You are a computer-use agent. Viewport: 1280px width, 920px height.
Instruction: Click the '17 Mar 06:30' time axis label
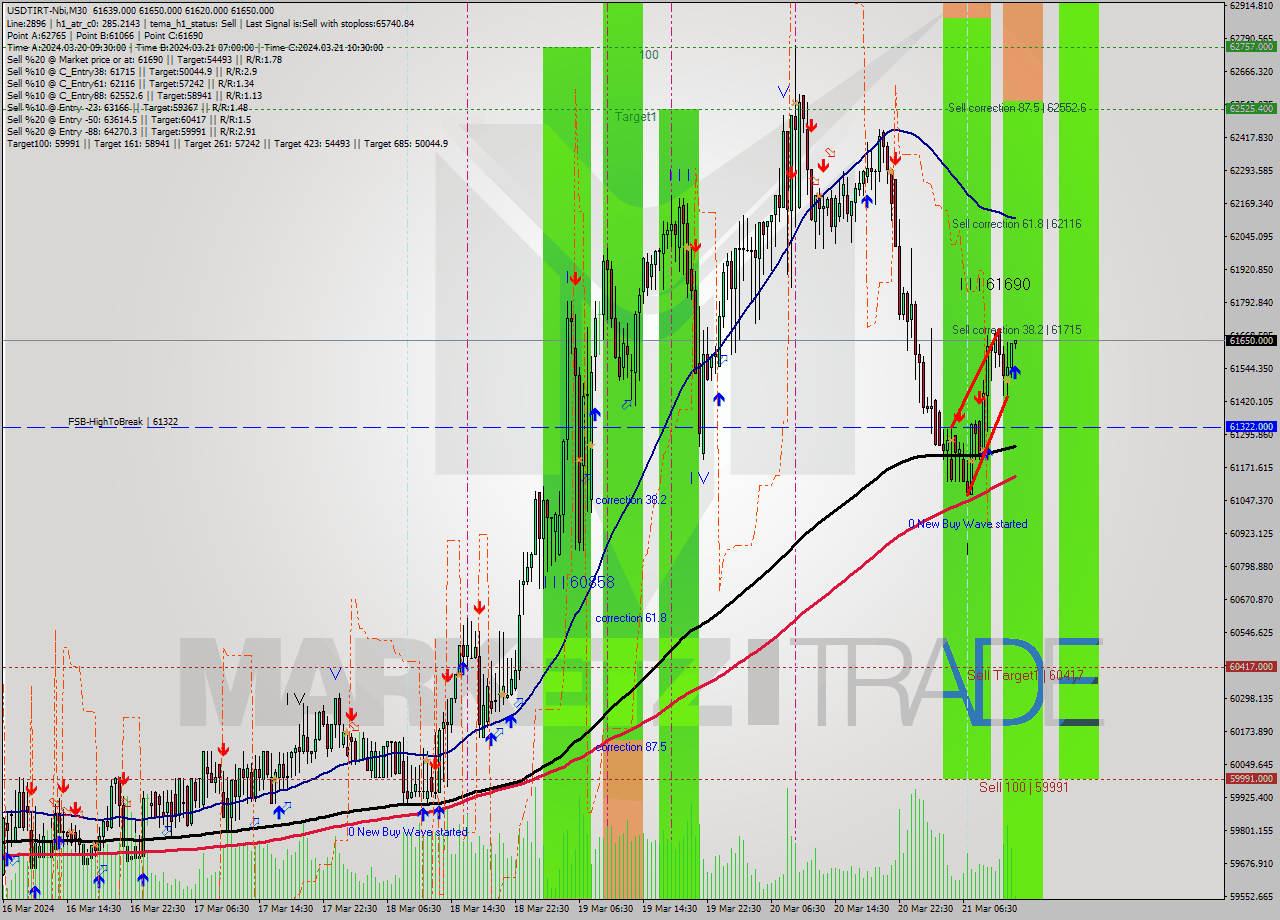223,909
